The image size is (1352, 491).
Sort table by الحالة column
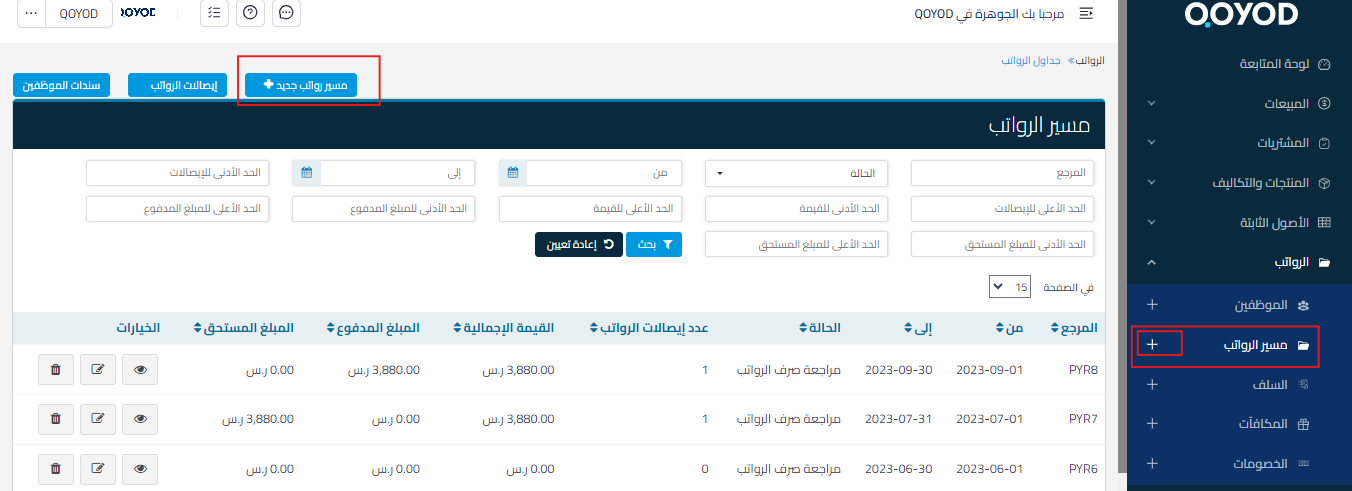click(820, 327)
